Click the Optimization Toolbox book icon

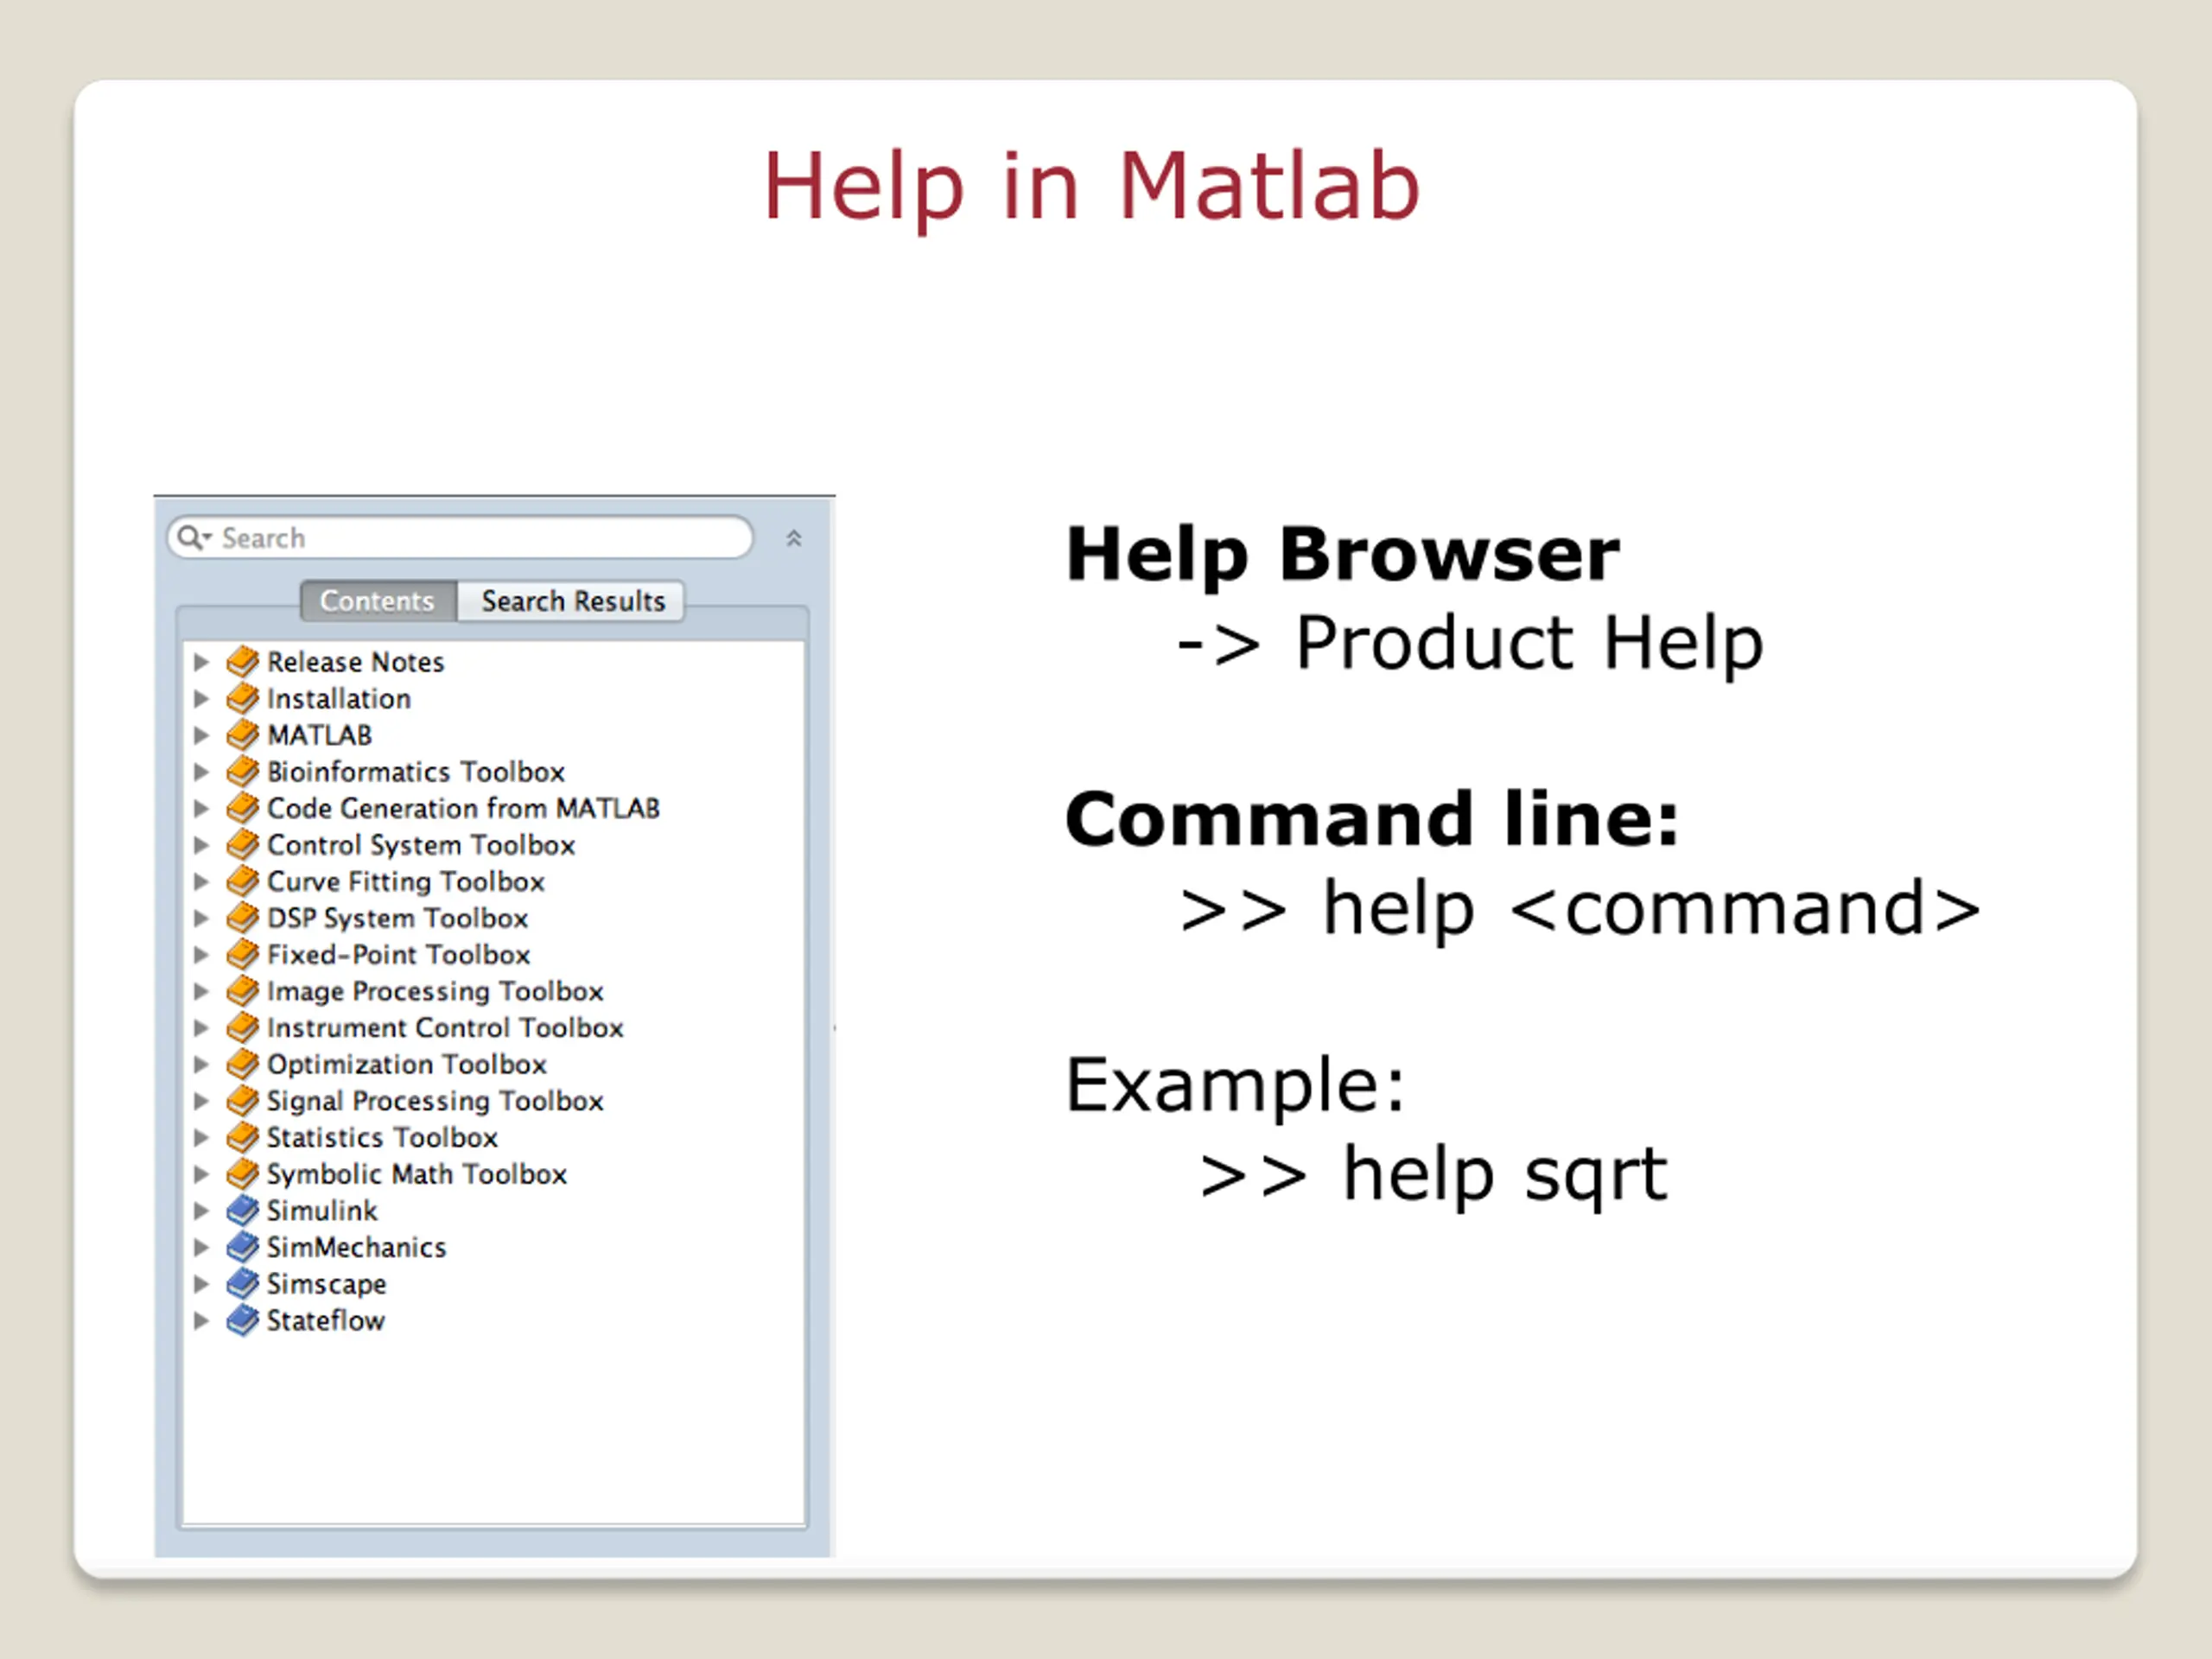(242, 1064)
